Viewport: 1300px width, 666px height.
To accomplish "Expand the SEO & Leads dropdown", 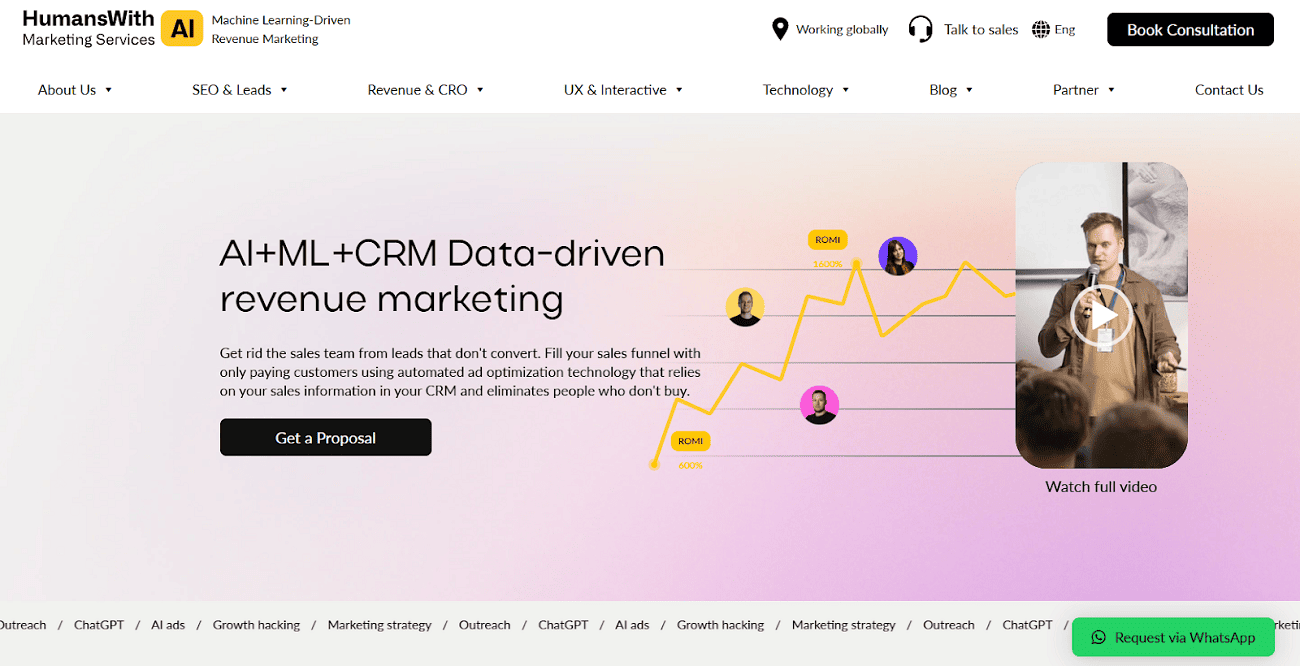I will pos(240,90).
